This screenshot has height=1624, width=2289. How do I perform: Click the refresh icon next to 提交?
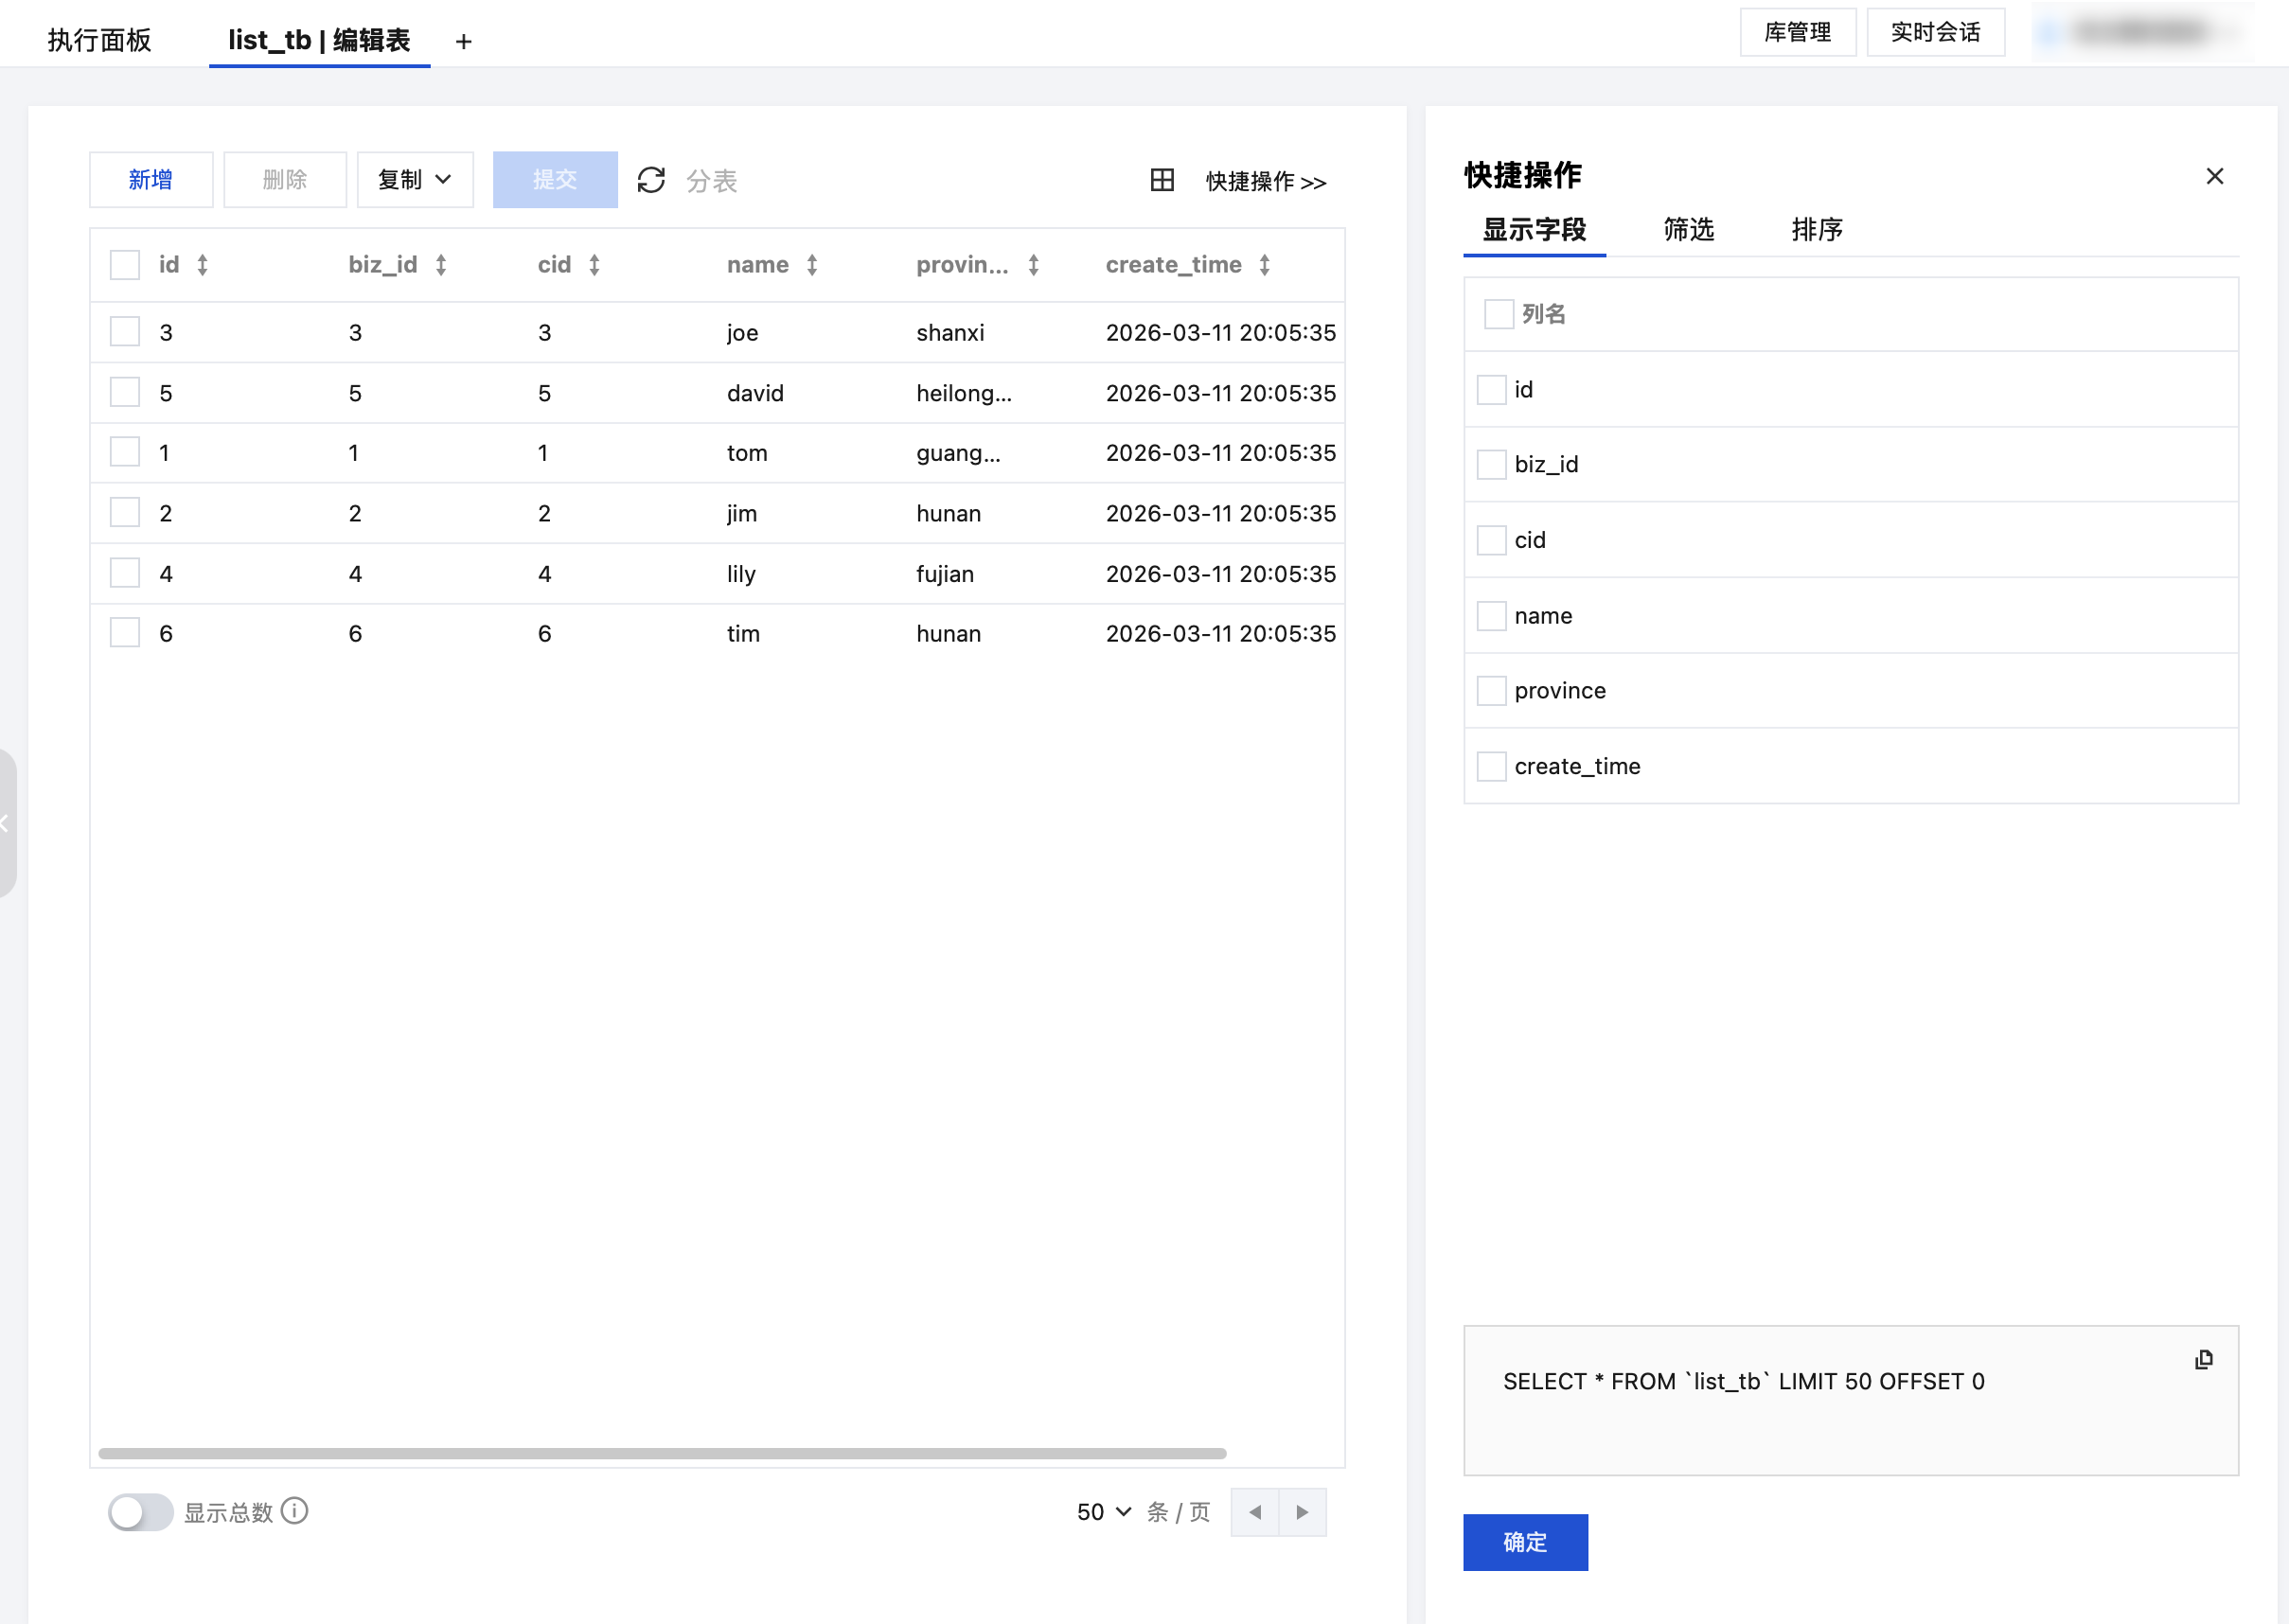[651, 180]
